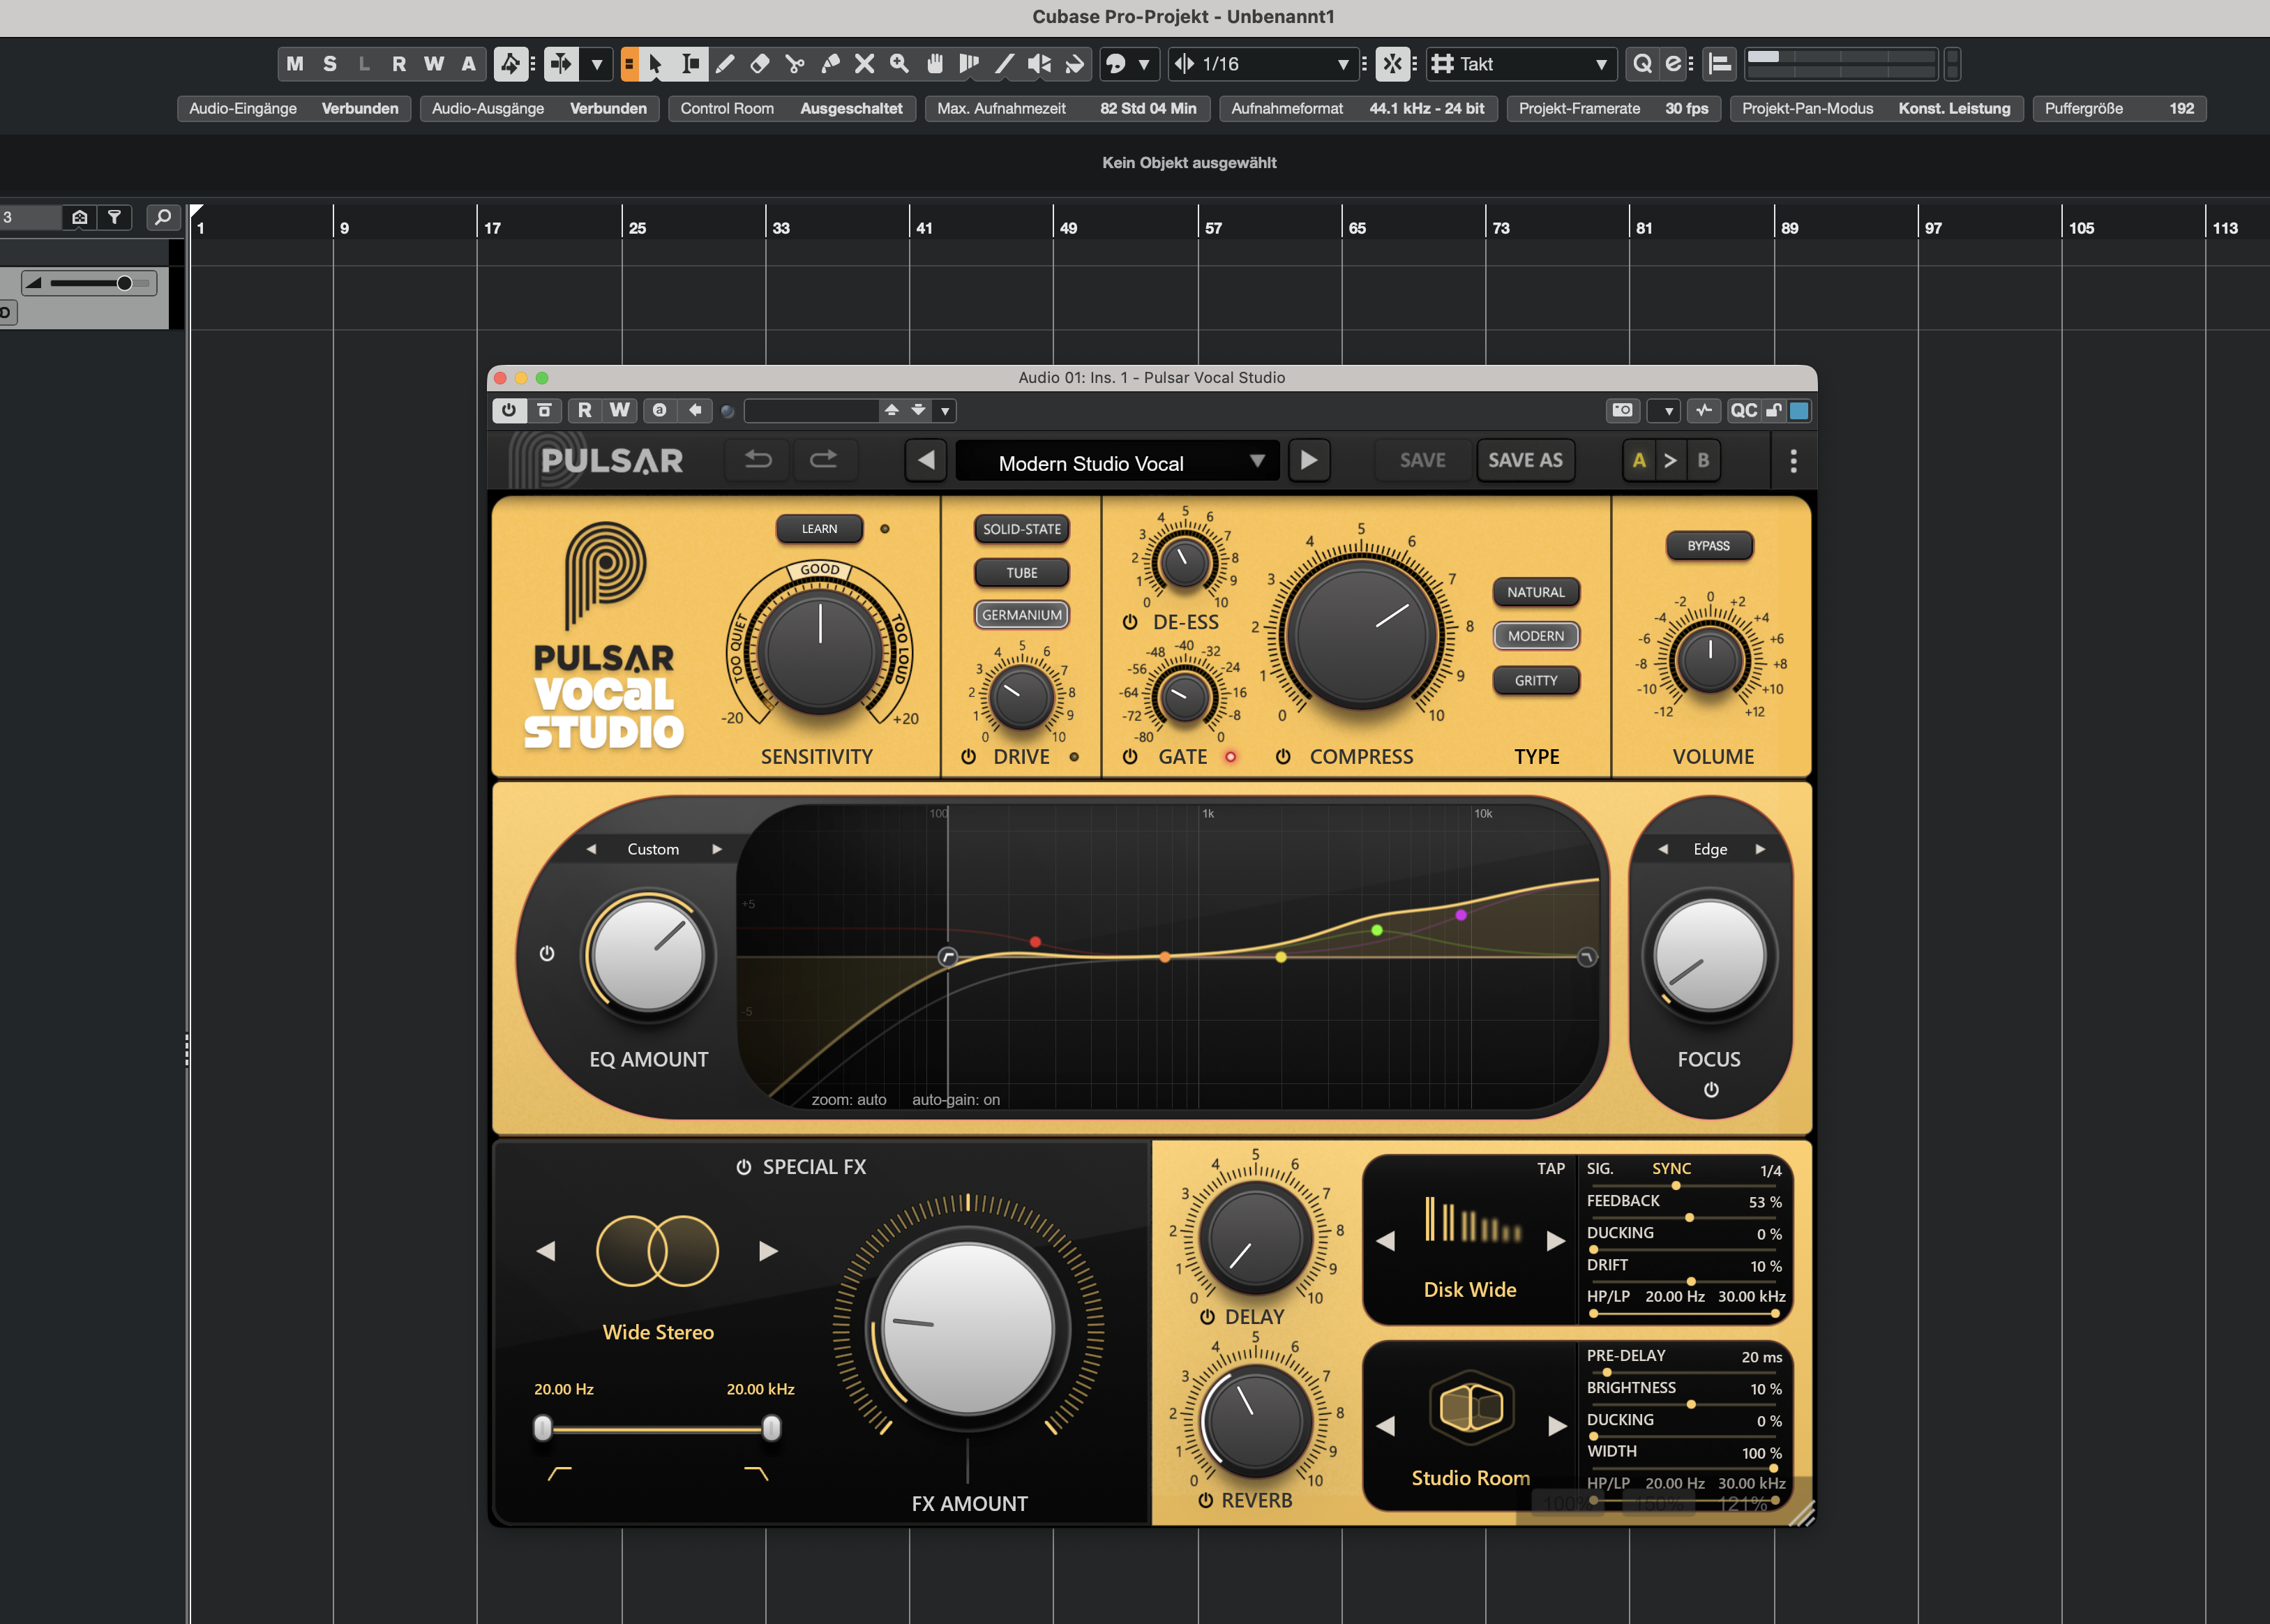The width and height of the screenshot is (2270, 1624).
Task: Expand the plug-in preset browser arrow
Action: [945, 411]
